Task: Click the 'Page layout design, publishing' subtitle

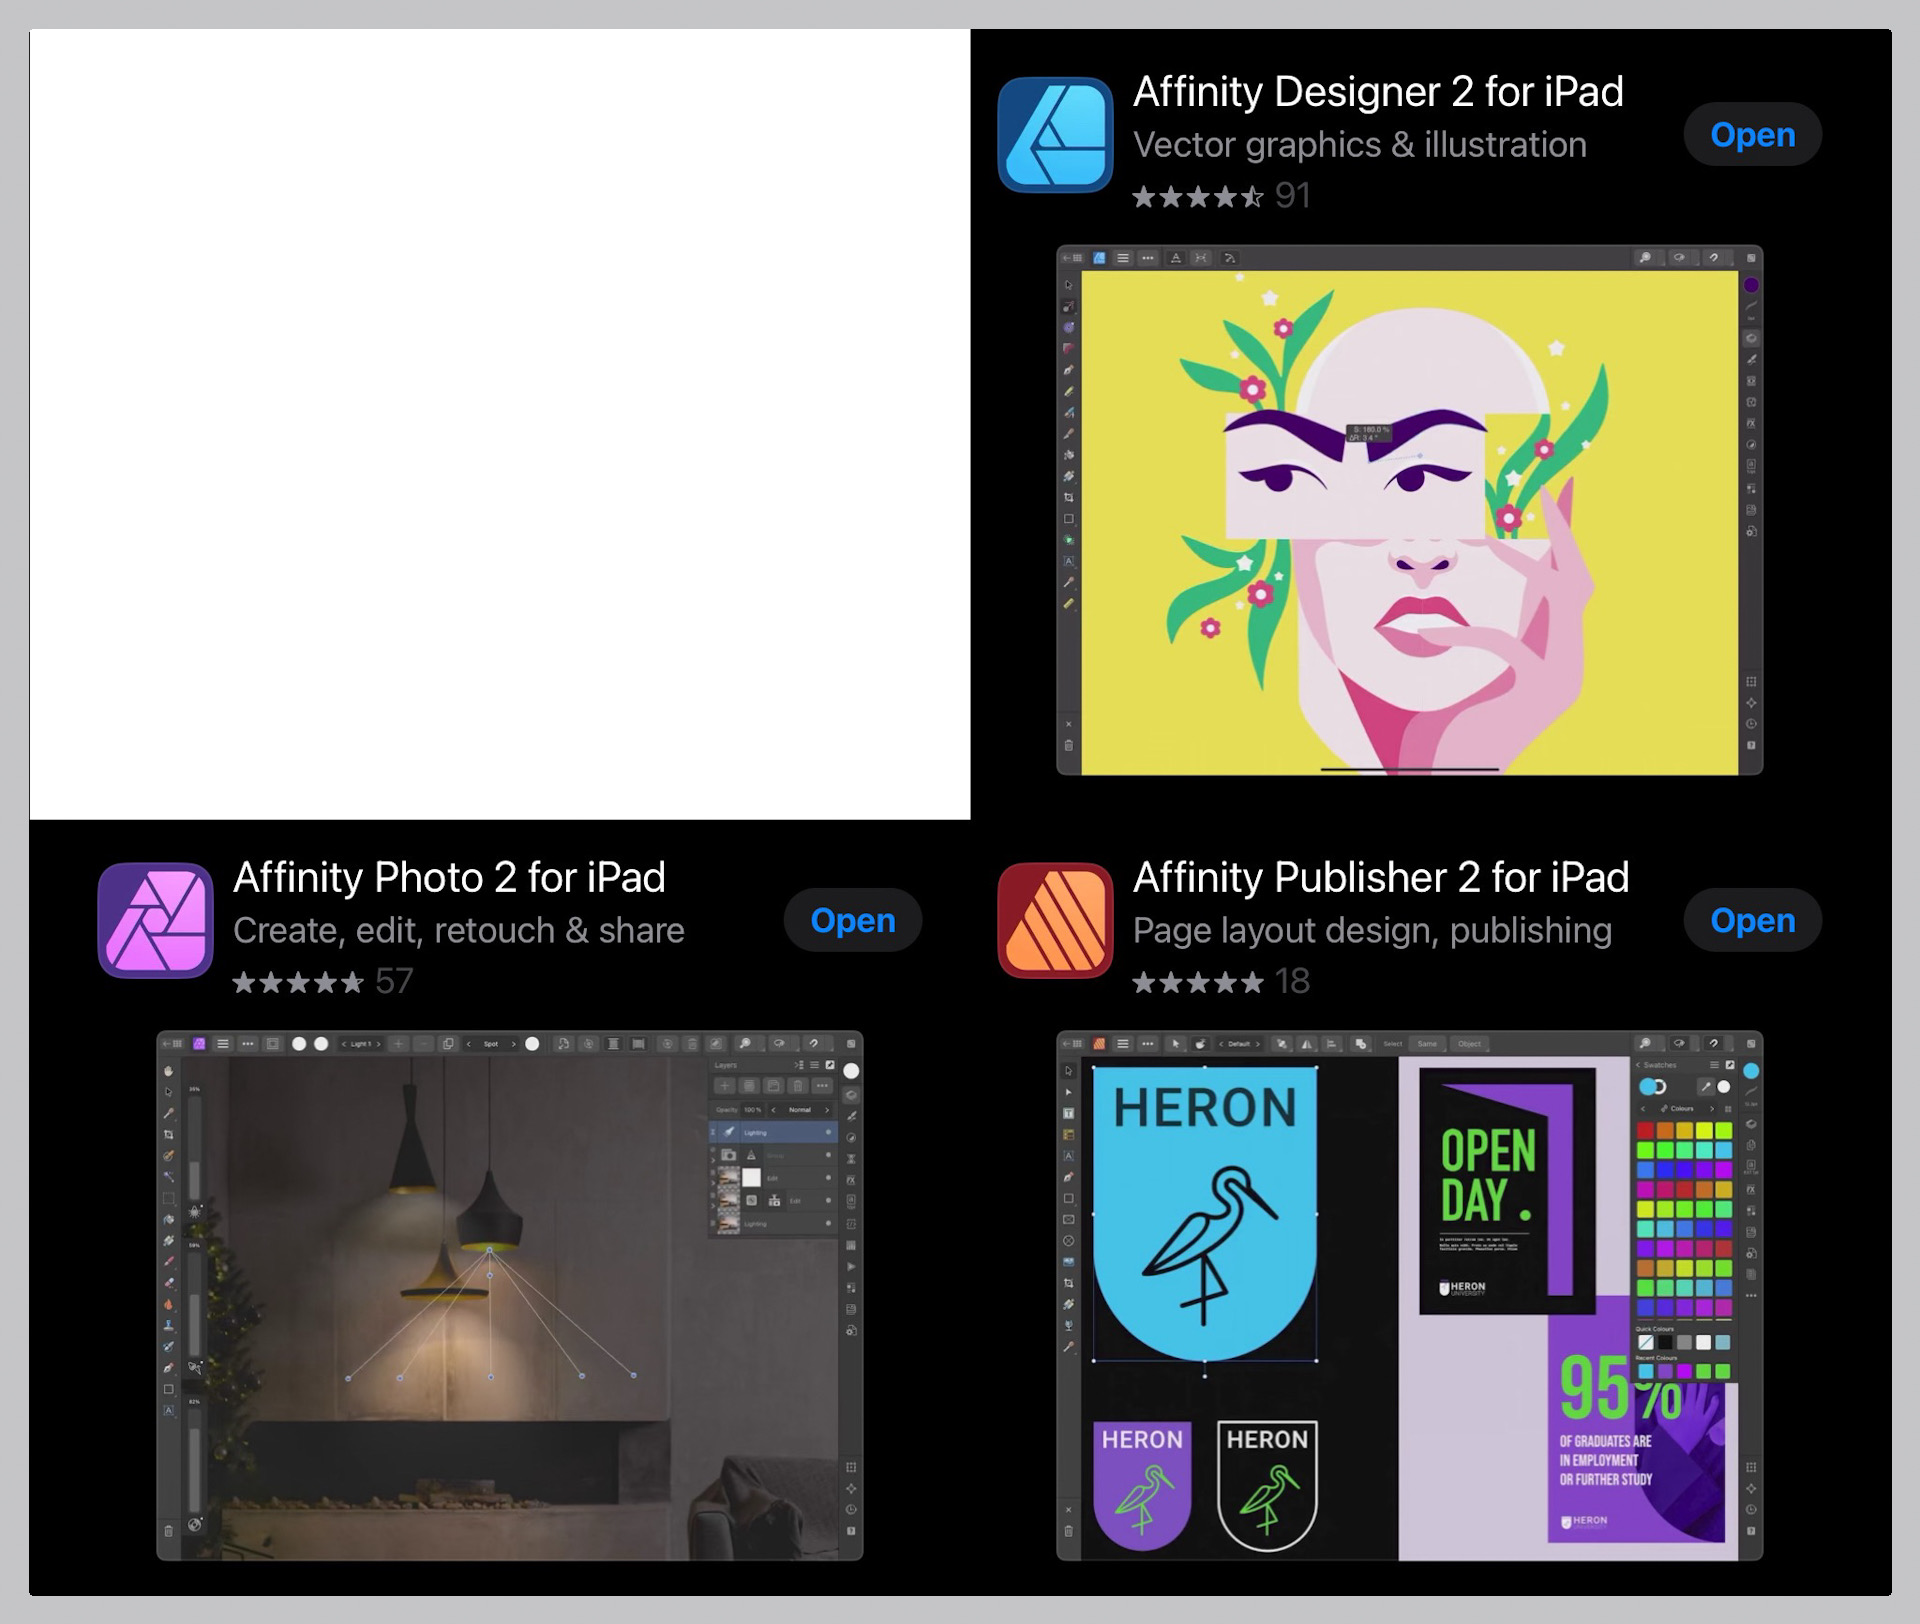Action: pyautogui.click(x=1371, y=931)
